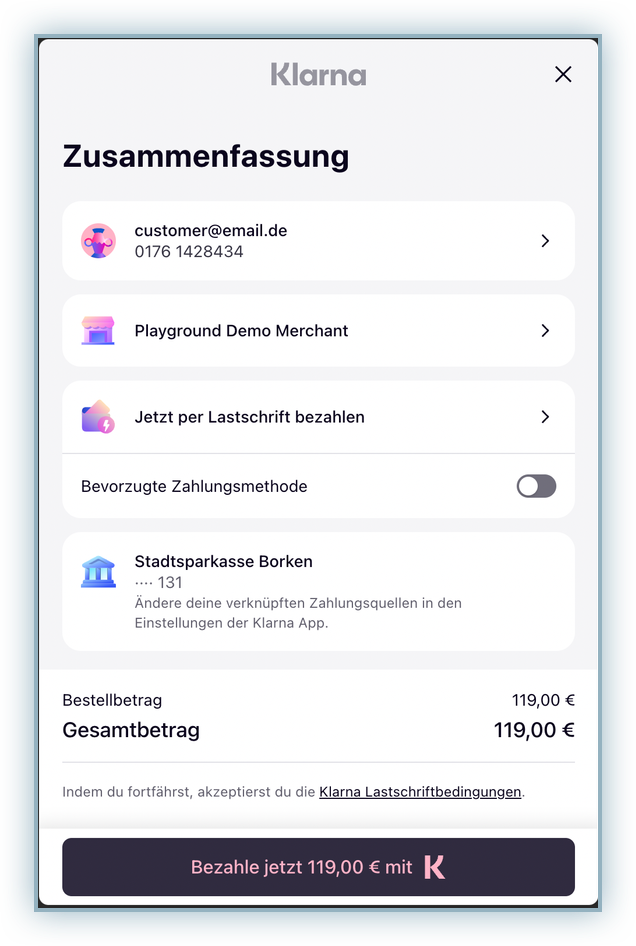Click the Playground Demo Merchant shop icon
The height and width of the screenshot is (946, 636).
98,331
